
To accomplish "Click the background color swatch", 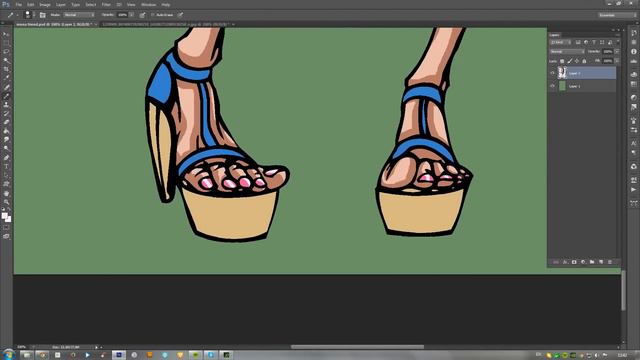I will click(x=9, y=220).
